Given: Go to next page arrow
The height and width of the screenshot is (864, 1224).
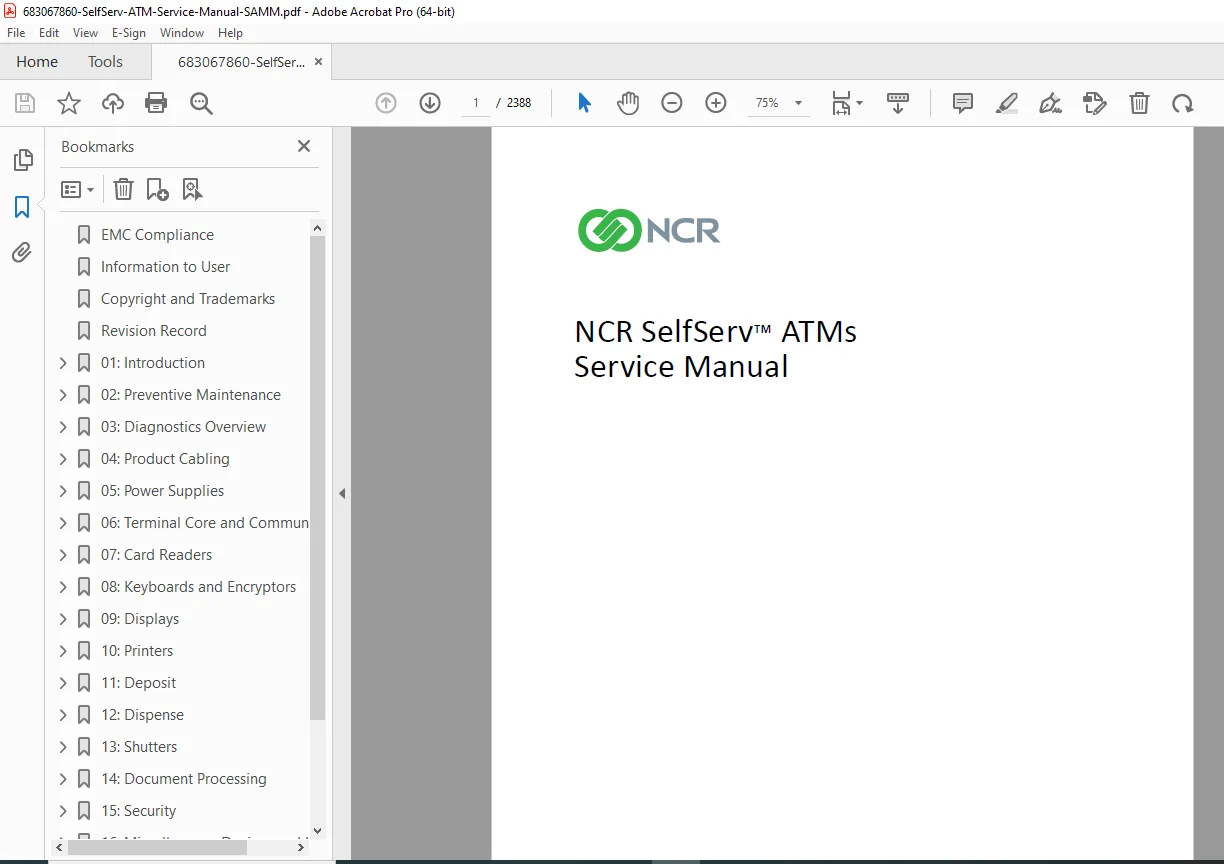Looking at the screenshot, I should pyautogui.click(x=430, y=103).
